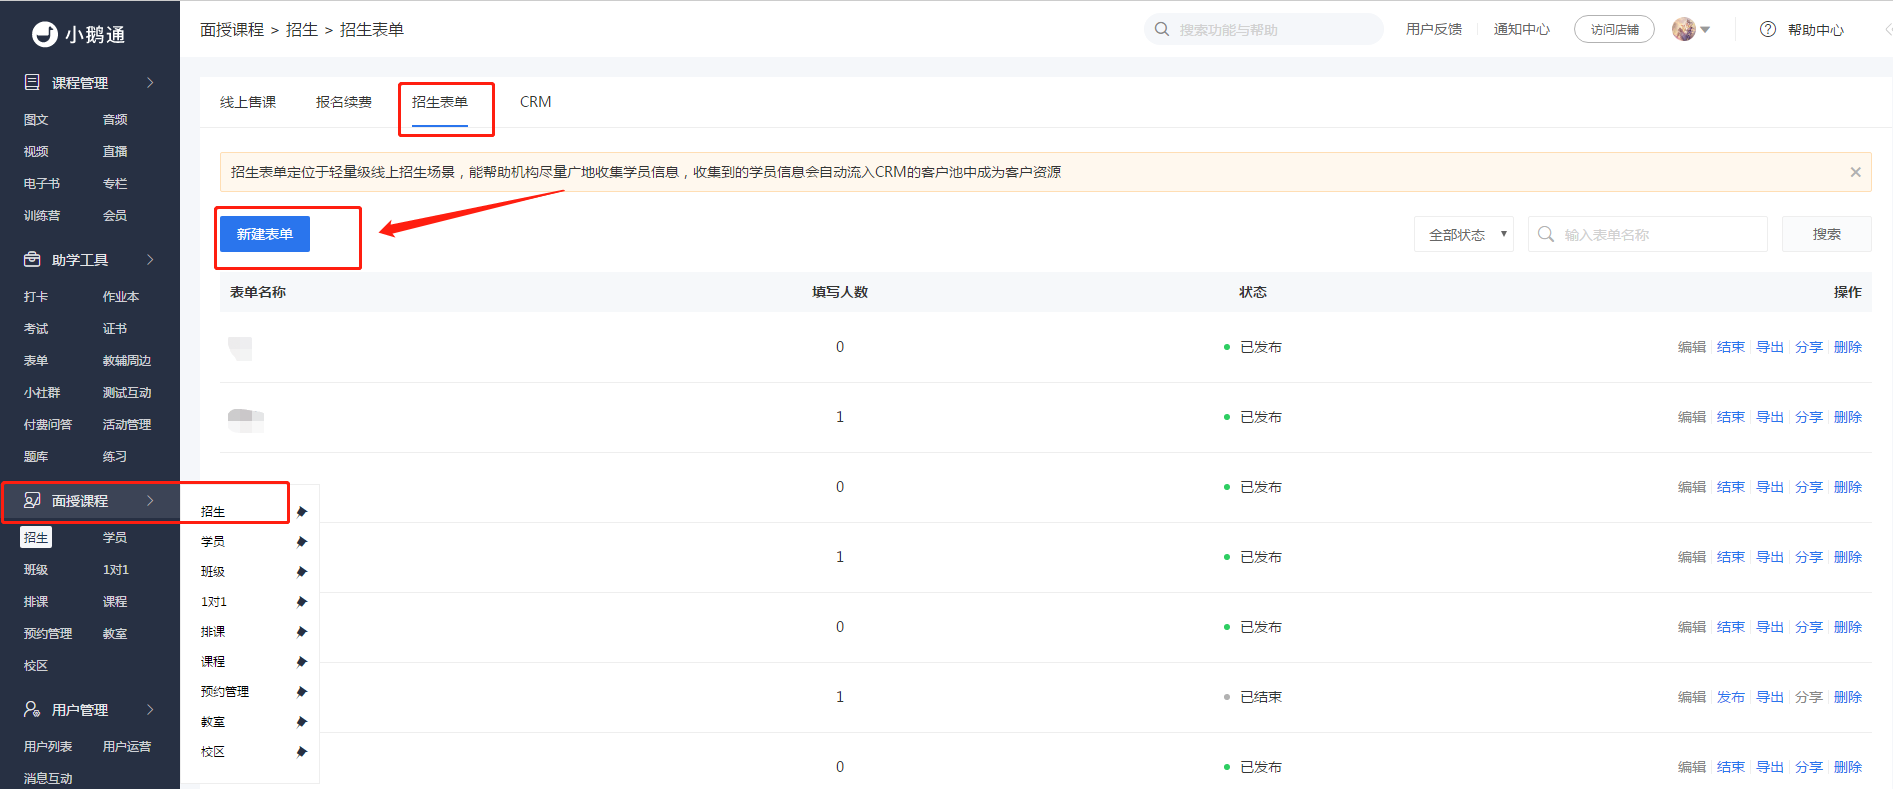Open 用户反馈 link
Viewport: 1893px width, 789px height.
coord(1434,29)
